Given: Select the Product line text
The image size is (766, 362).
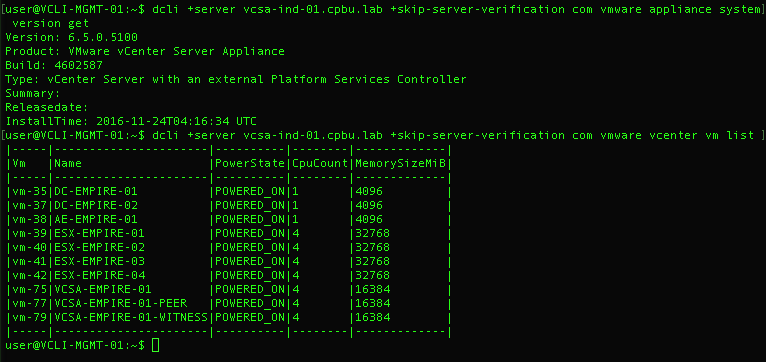Looking at the screenshot, I should coord(145,51).
